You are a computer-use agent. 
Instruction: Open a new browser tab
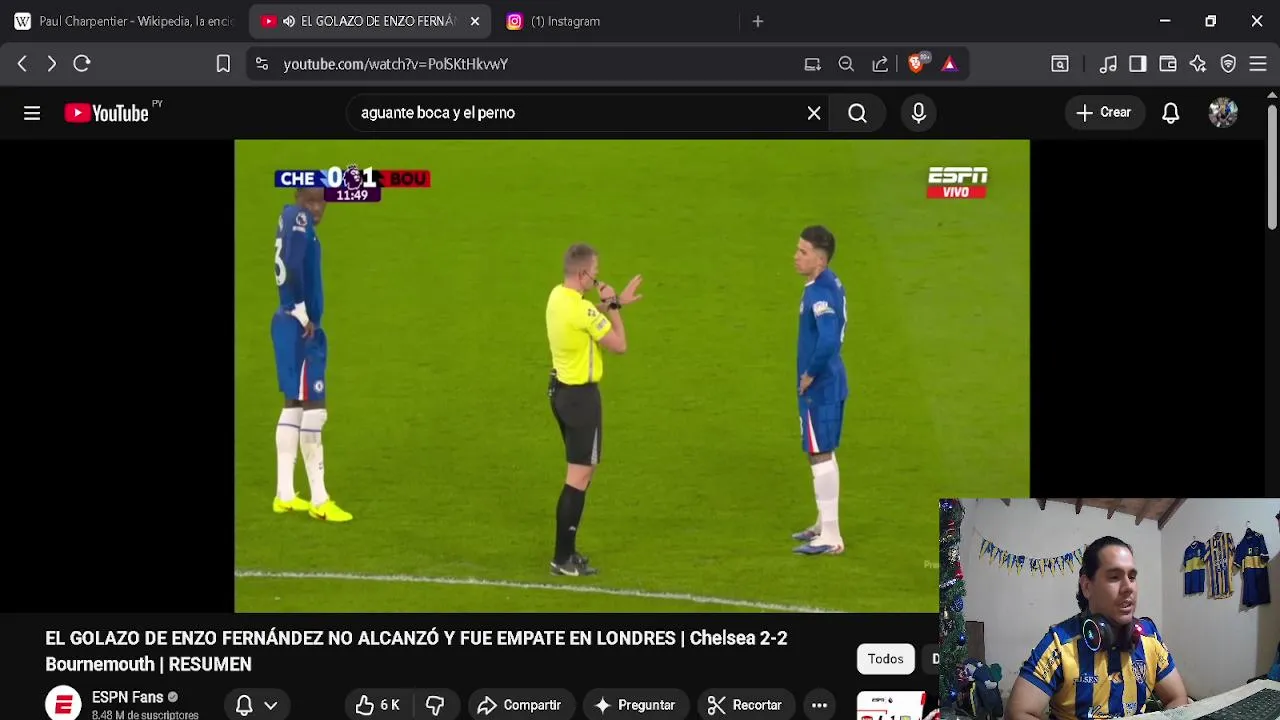pos(758,21)
